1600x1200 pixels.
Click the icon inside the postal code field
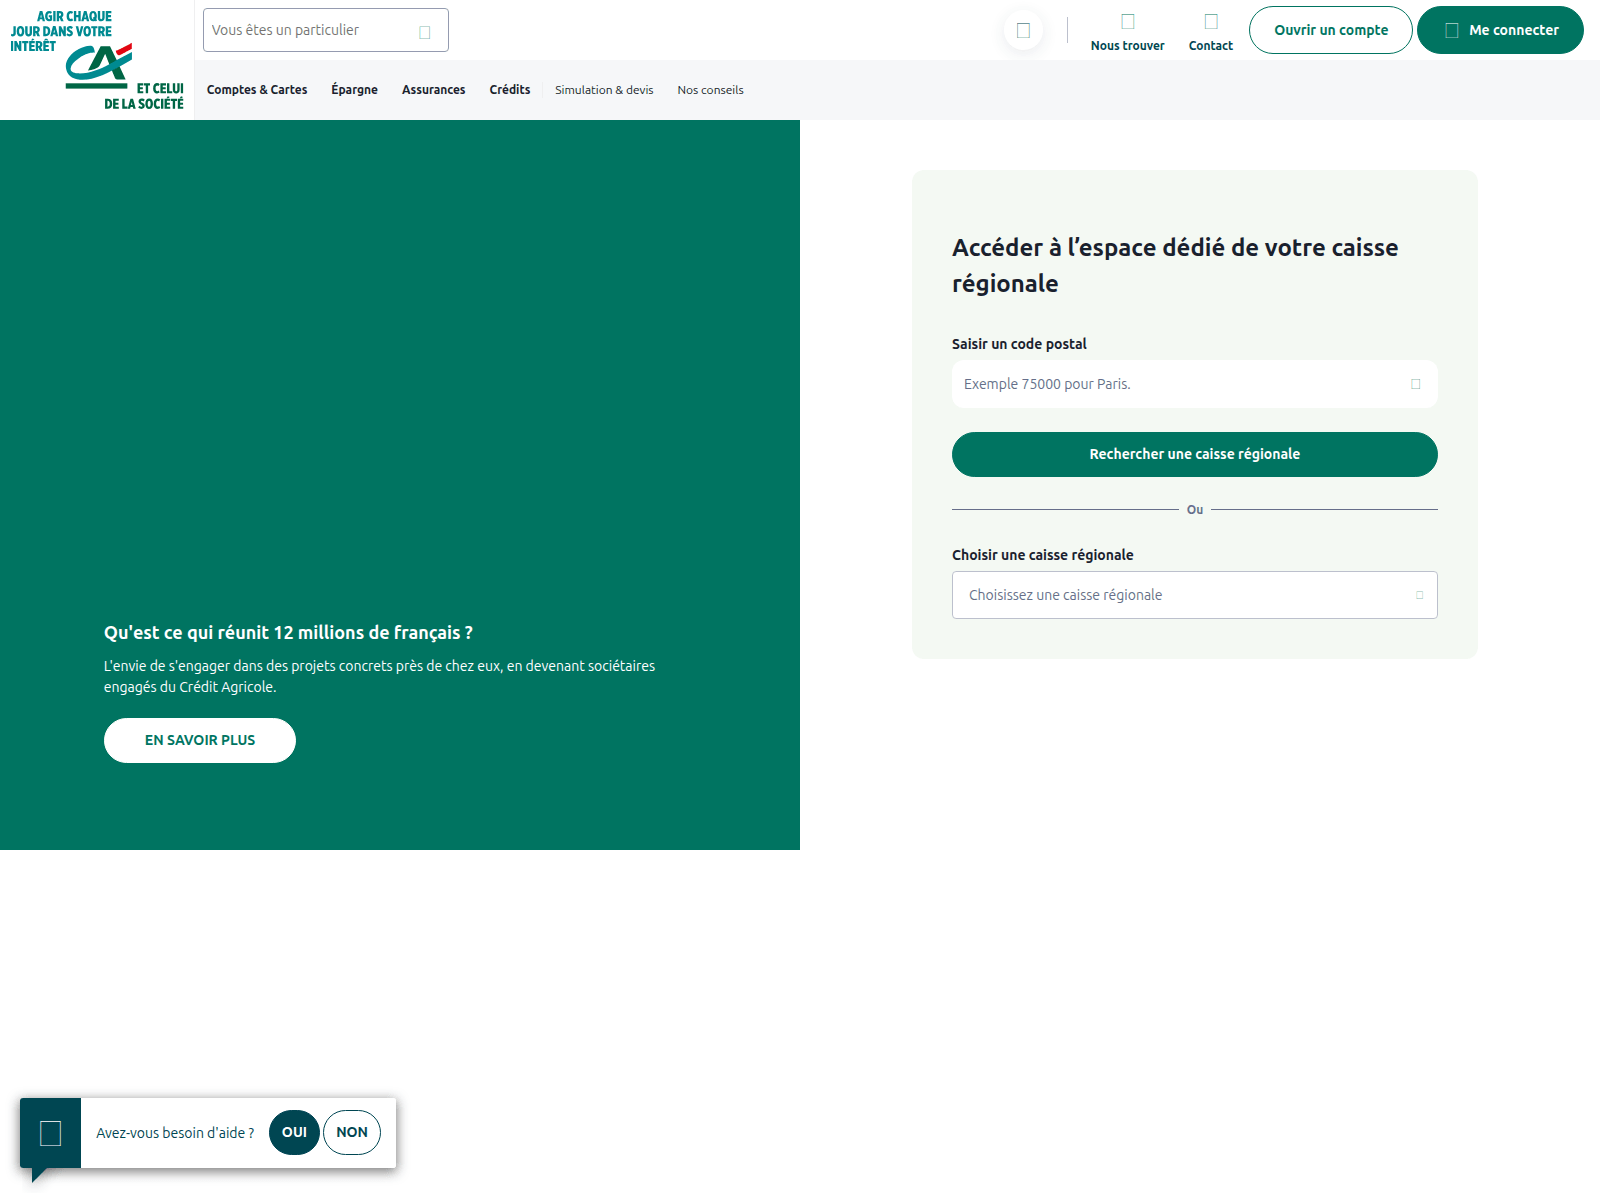click(1415, 384)
